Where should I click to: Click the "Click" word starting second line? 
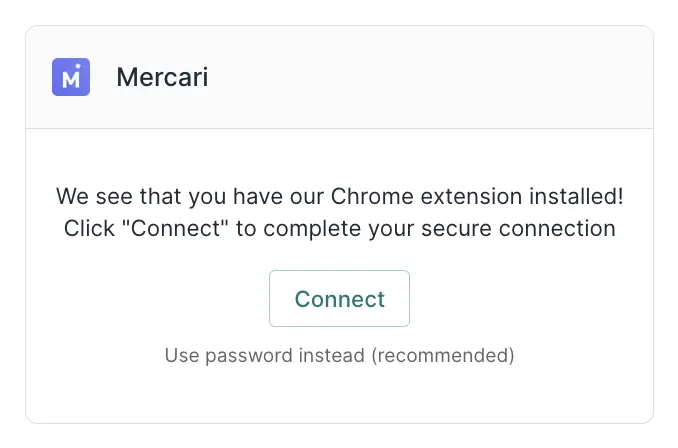coord(87,228)
